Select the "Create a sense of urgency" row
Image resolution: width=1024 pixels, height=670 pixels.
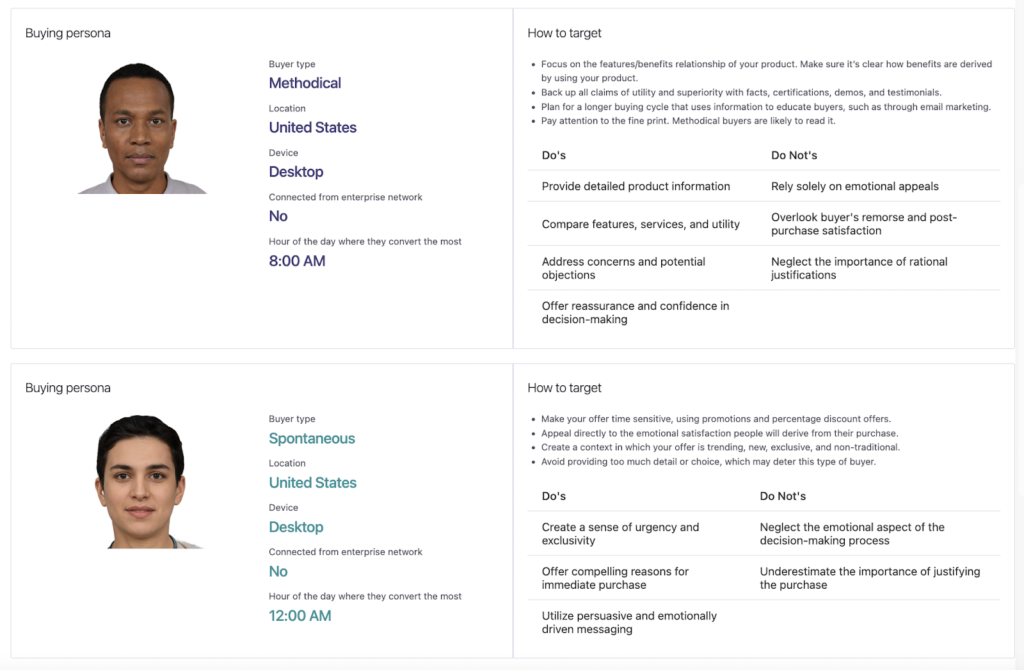[622, 534]
